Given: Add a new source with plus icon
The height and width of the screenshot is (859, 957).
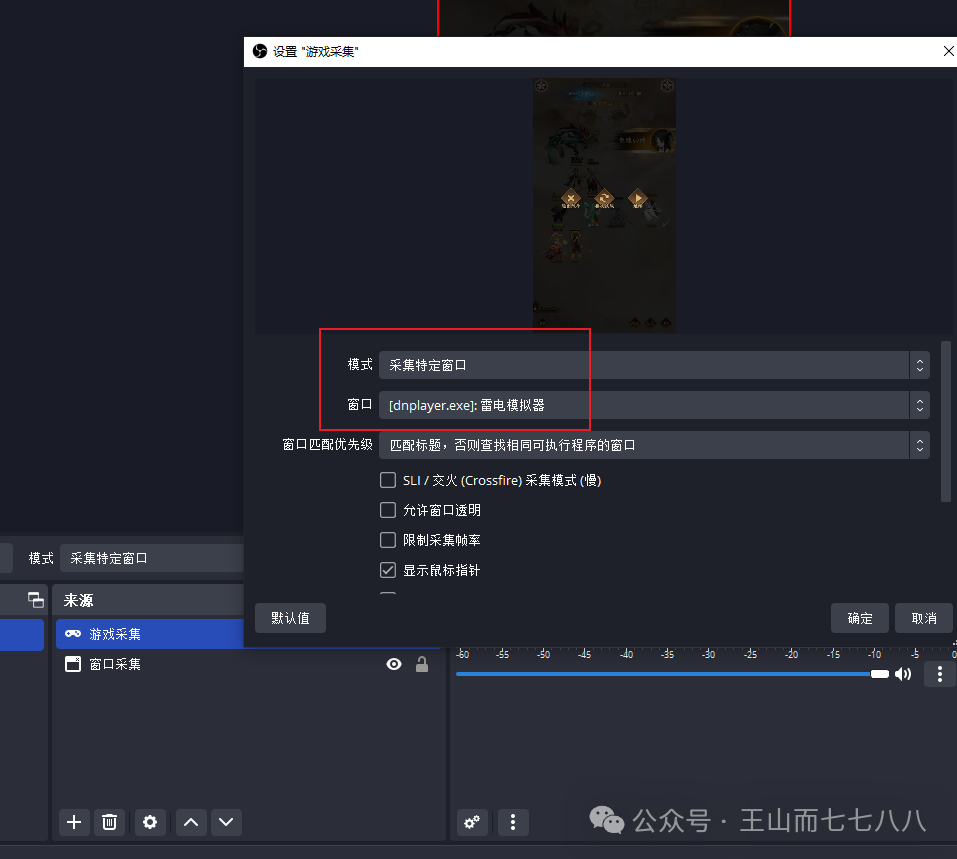Looking at the screenshot, I should [x=74, y=822].
